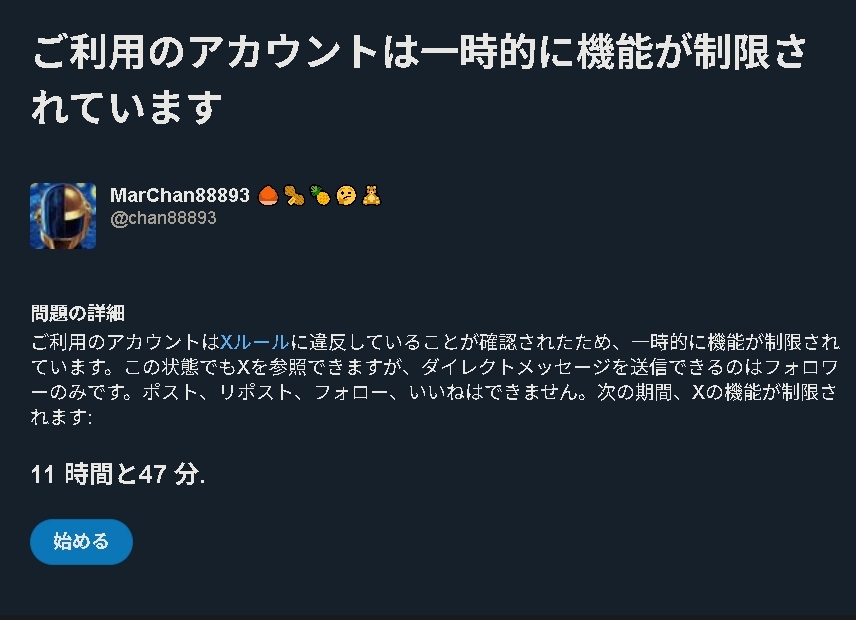Screen dimensions: 856x620
Task: Click the skeptical face emoji
Action: click(x=346, y=195)
